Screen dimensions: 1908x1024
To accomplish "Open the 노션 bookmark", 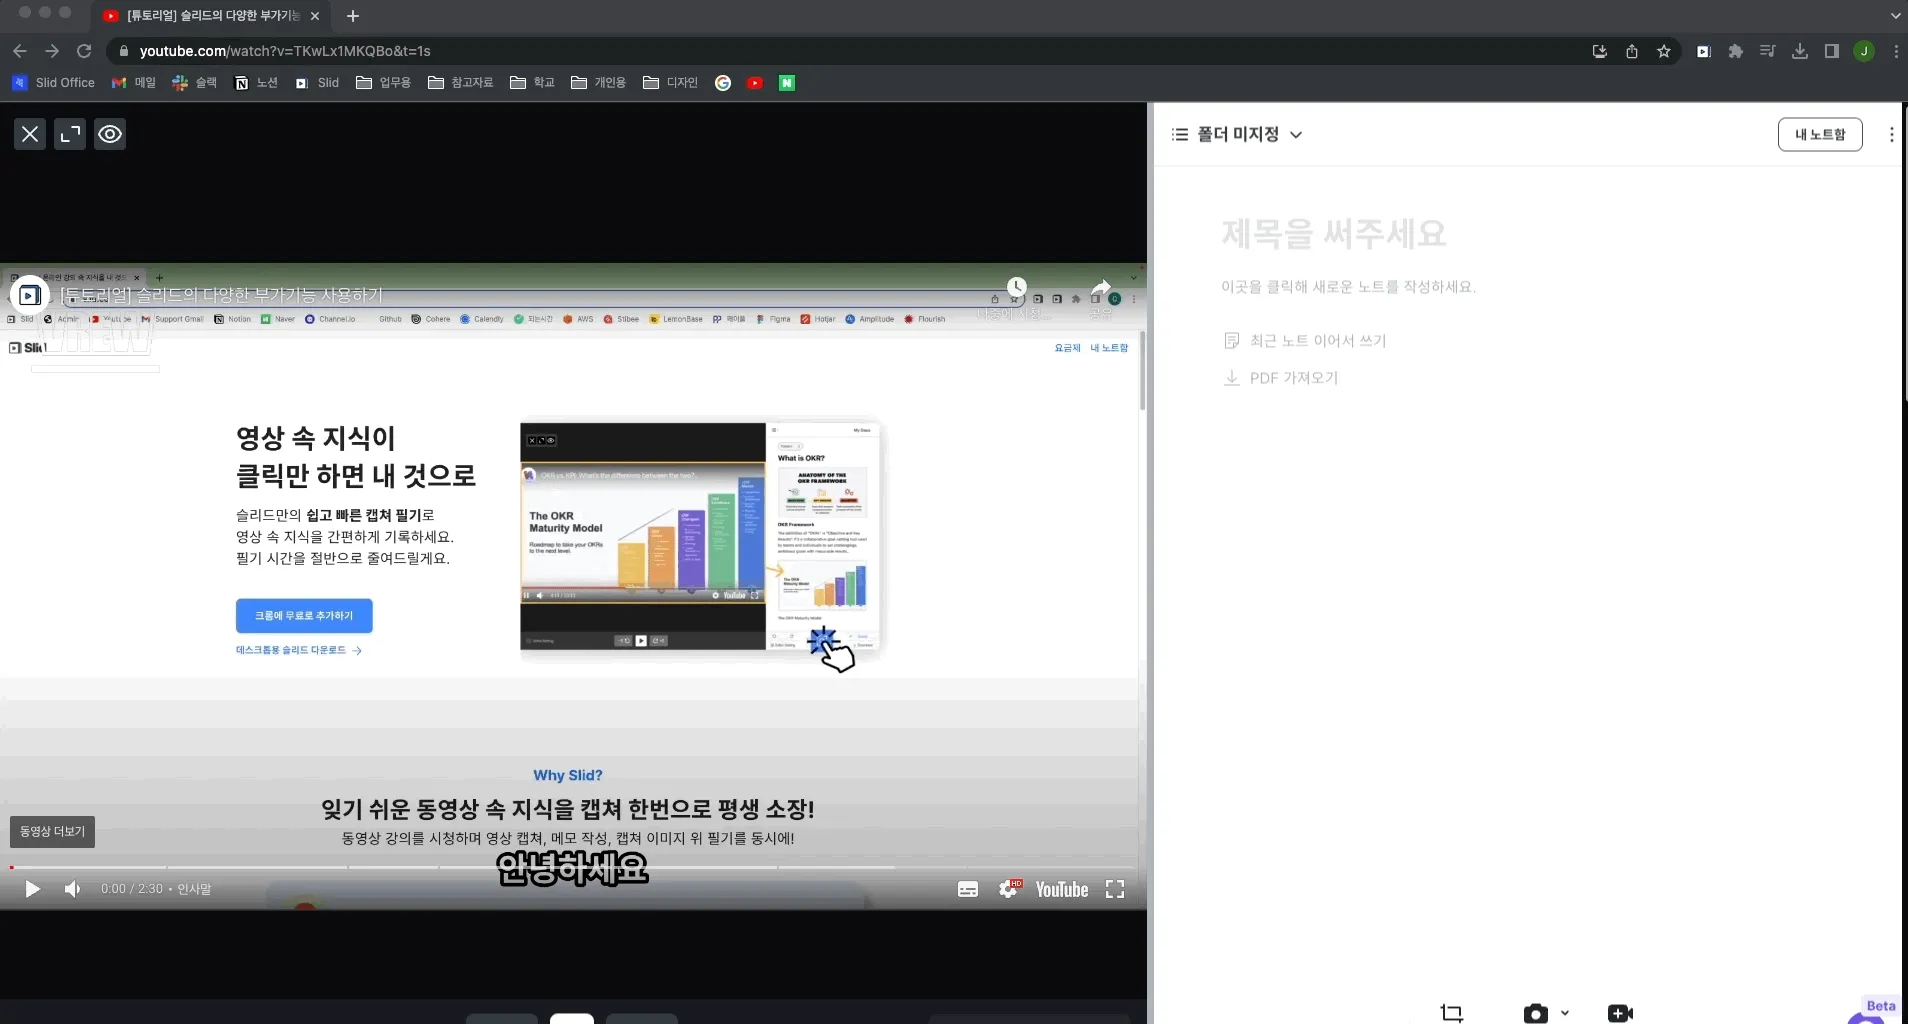I will (256, 83).
